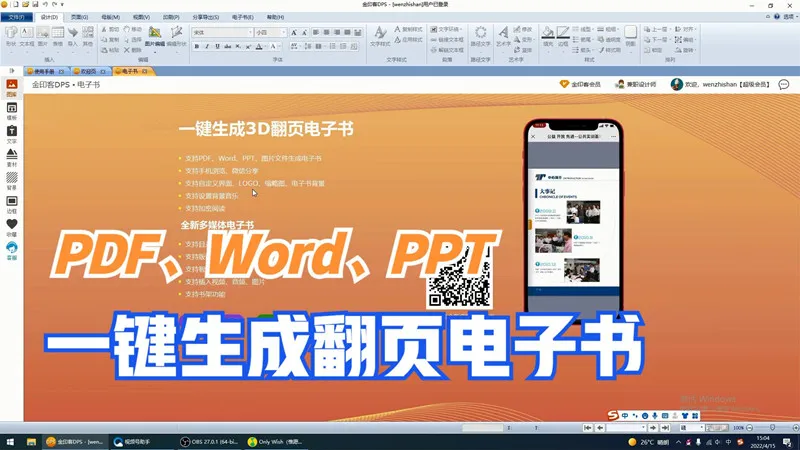The image size is (800, 450).
Task: Open the 模板 template sidebar panel
Action: [12, 111]
